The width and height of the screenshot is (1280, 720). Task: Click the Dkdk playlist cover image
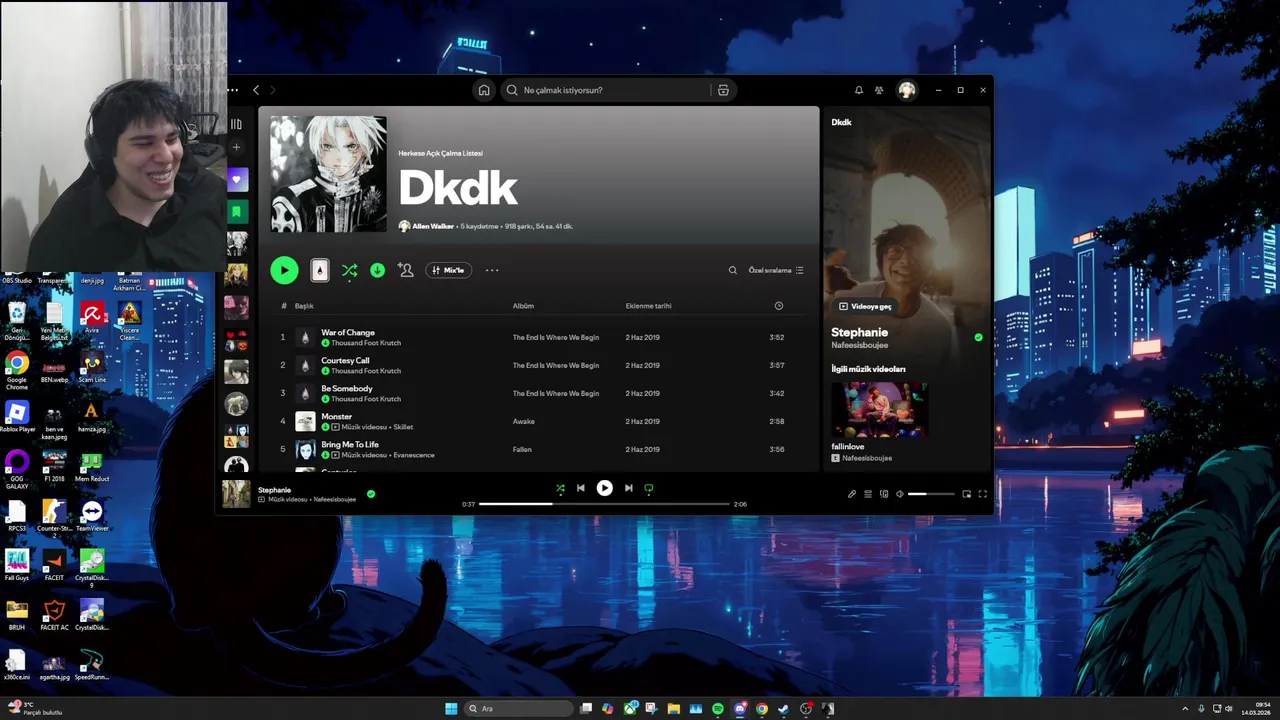pos(328,174)
